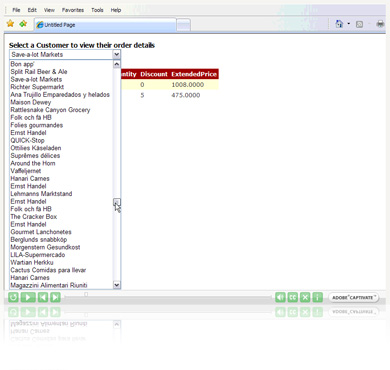Click the playback progress slider track

(168, 297)
